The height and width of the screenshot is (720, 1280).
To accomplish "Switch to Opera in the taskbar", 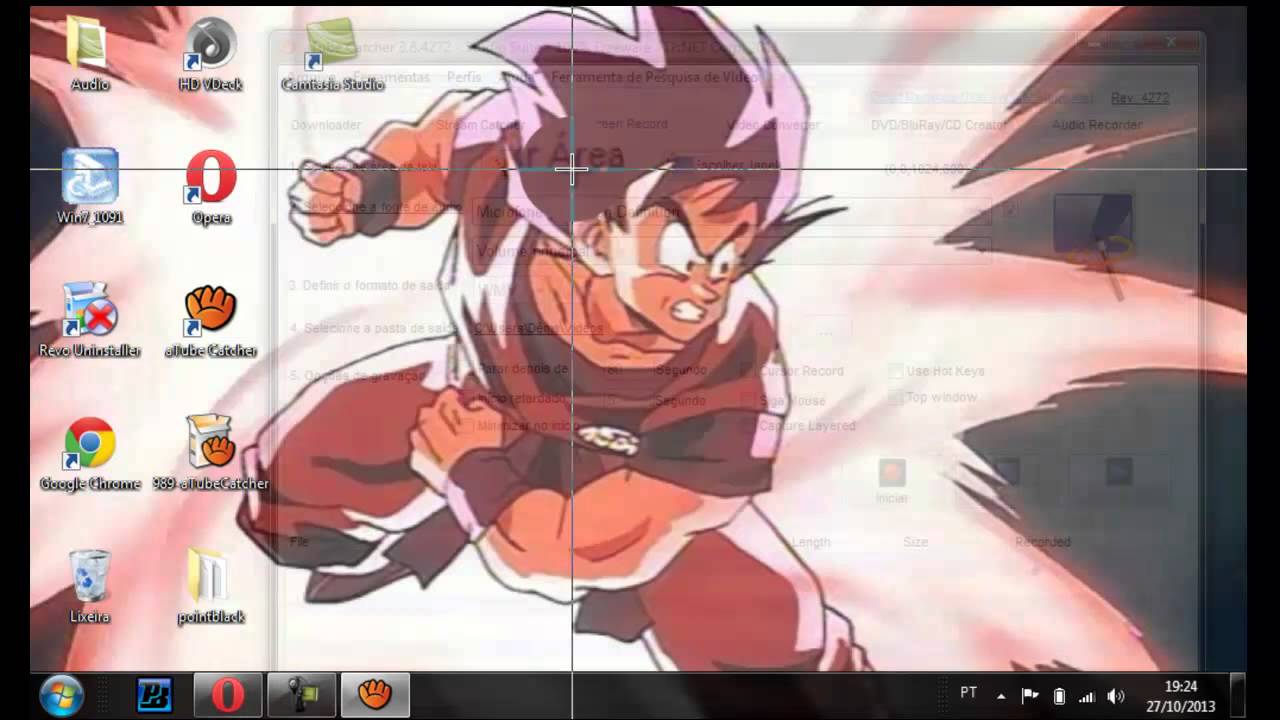I will click(227, 695).
